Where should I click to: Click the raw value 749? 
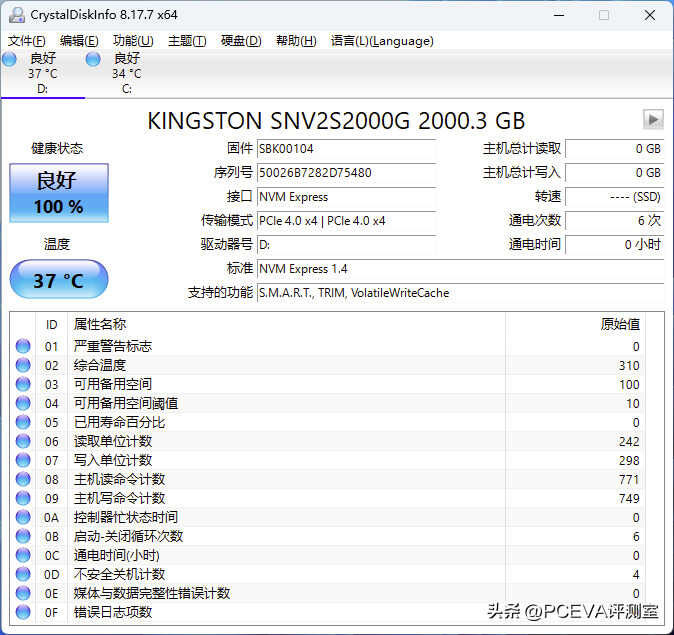tap(629, 499)
